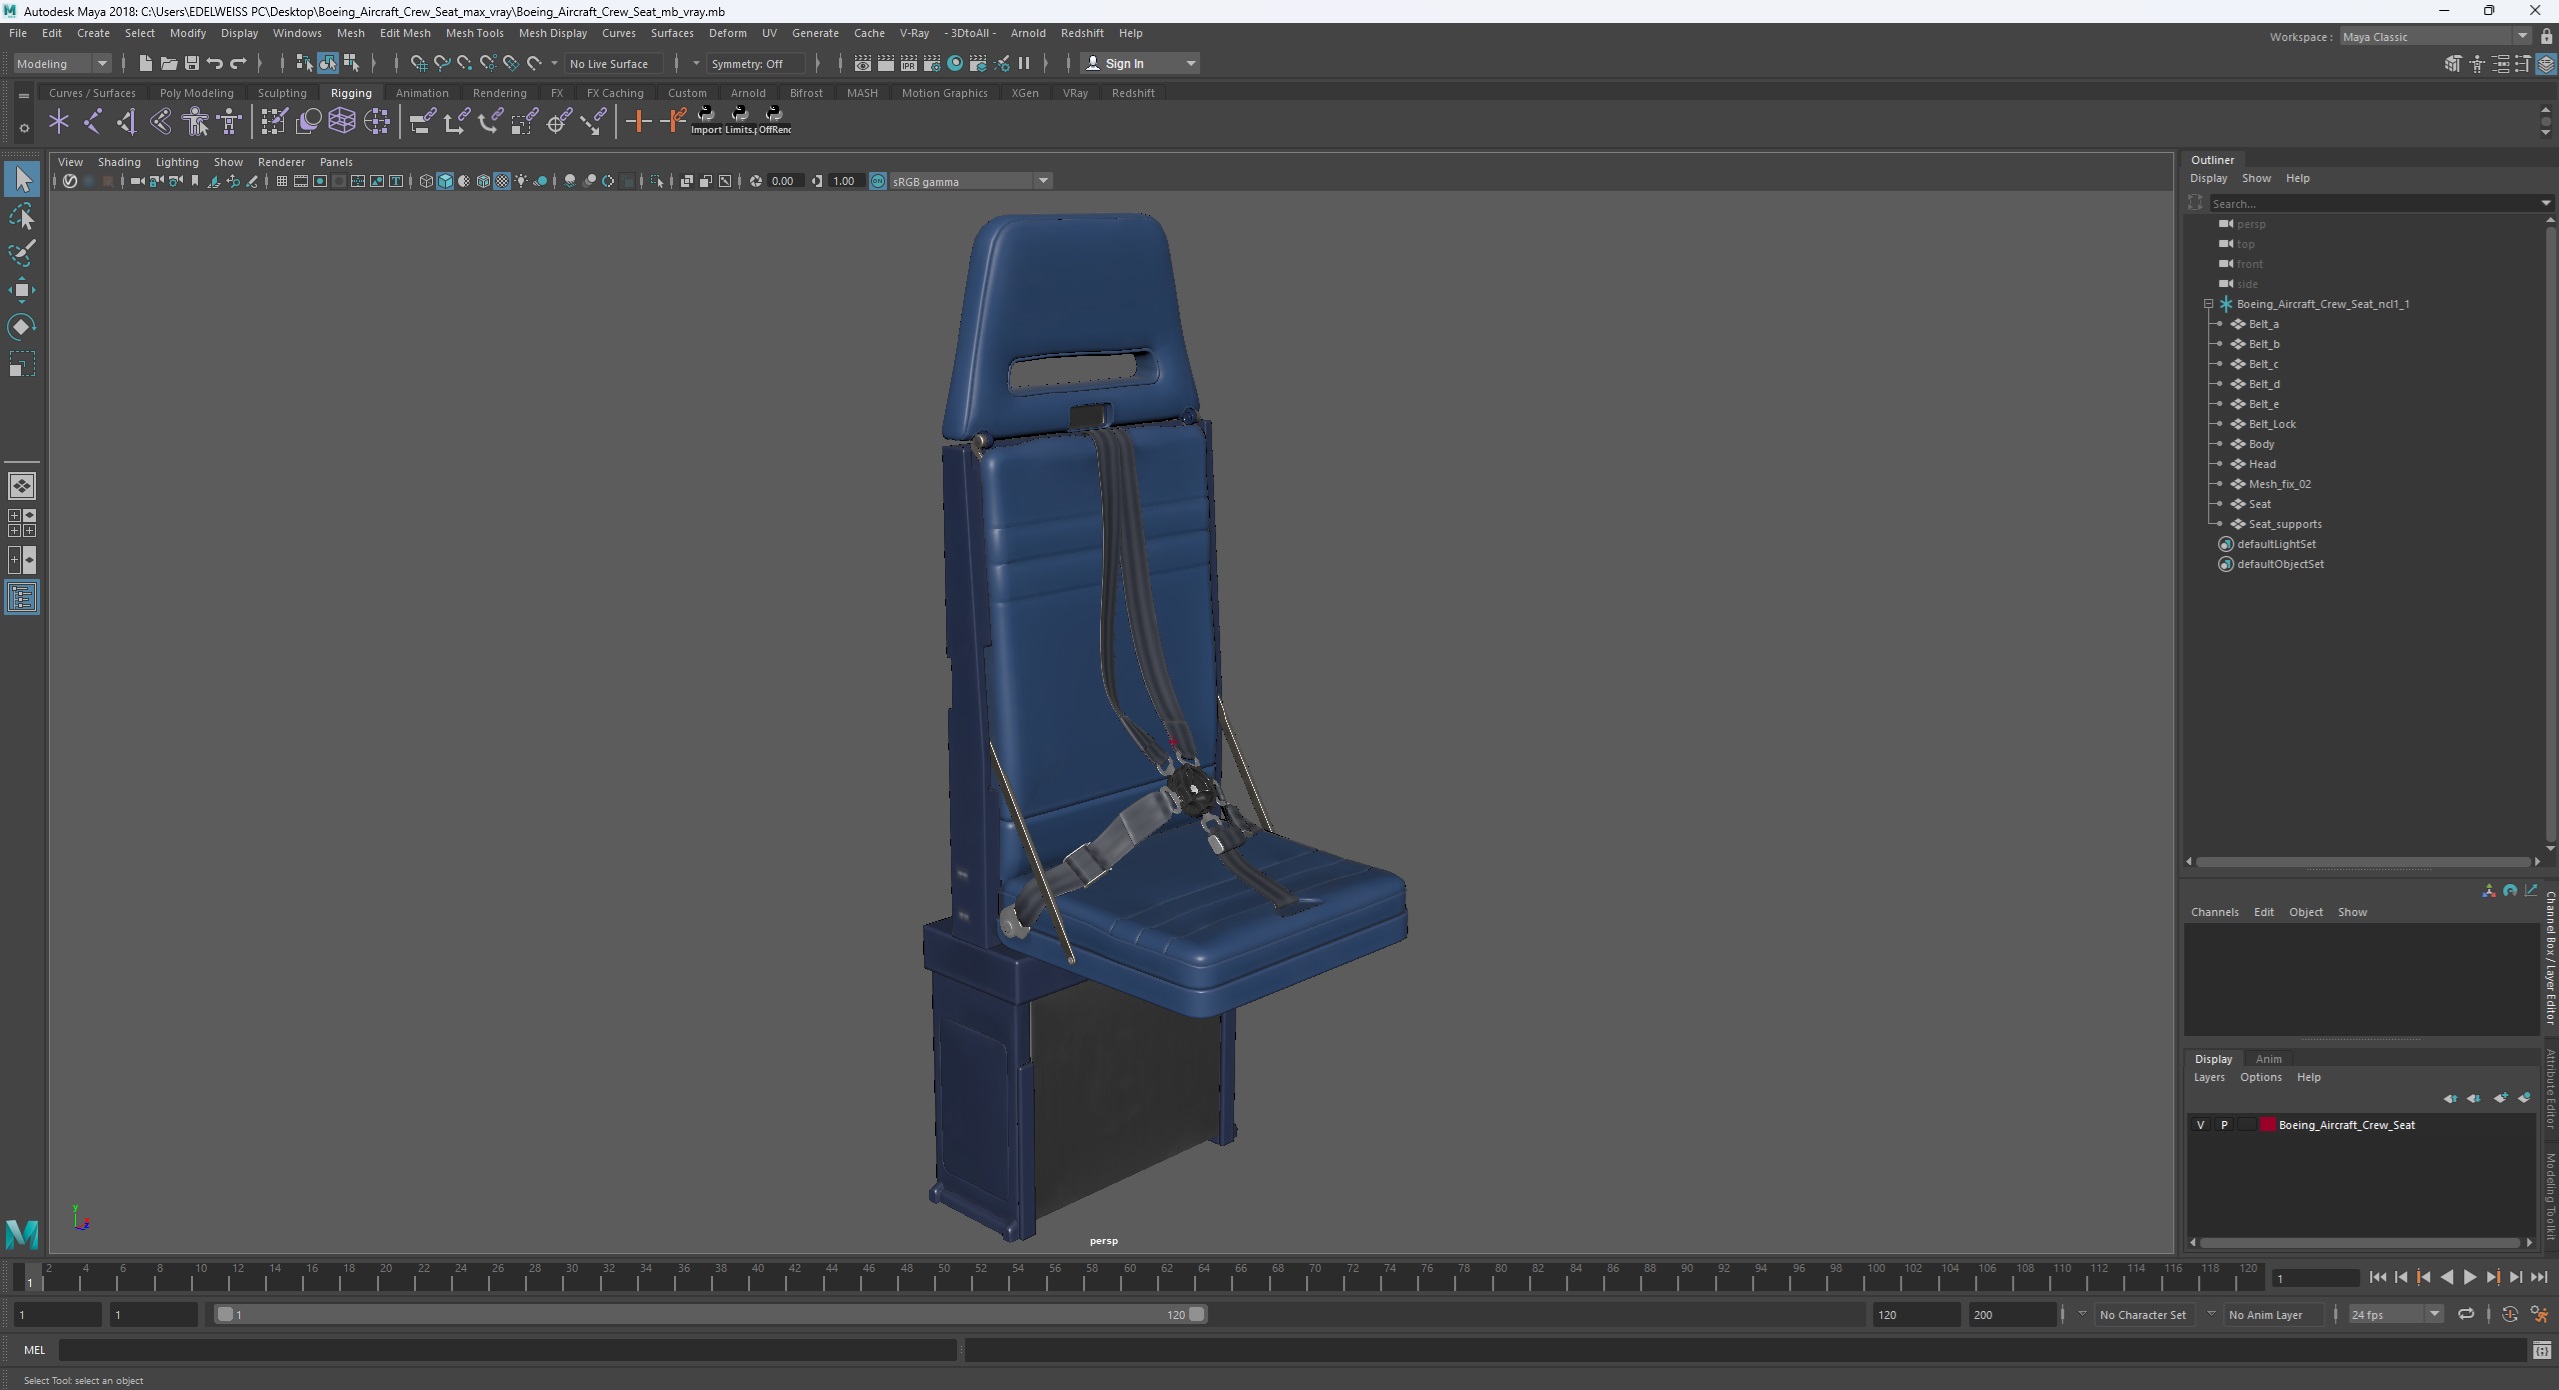Open the Deform menu
Screen dimensions: 2559x1390
point(727,33)
